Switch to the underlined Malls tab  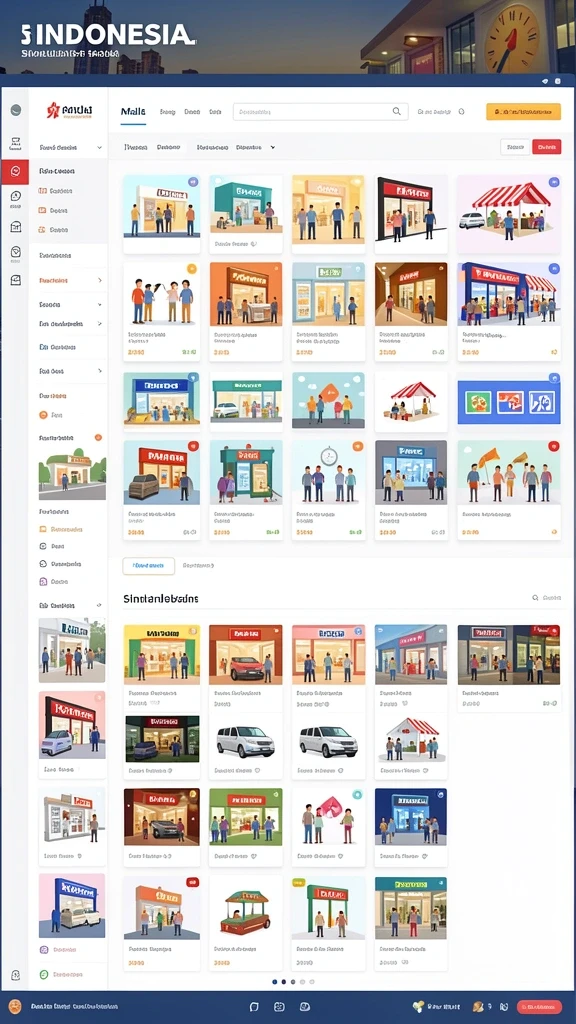[x=133, y=112]
